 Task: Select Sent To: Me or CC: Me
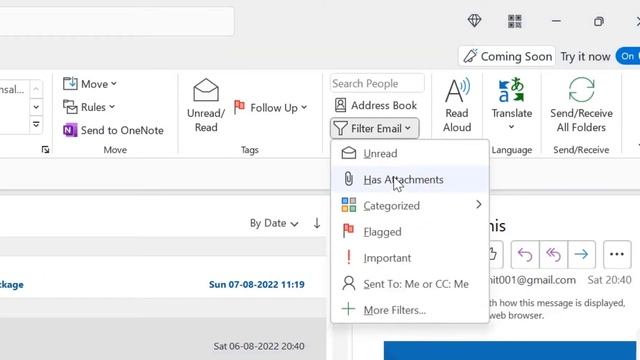tap(410, 284)
